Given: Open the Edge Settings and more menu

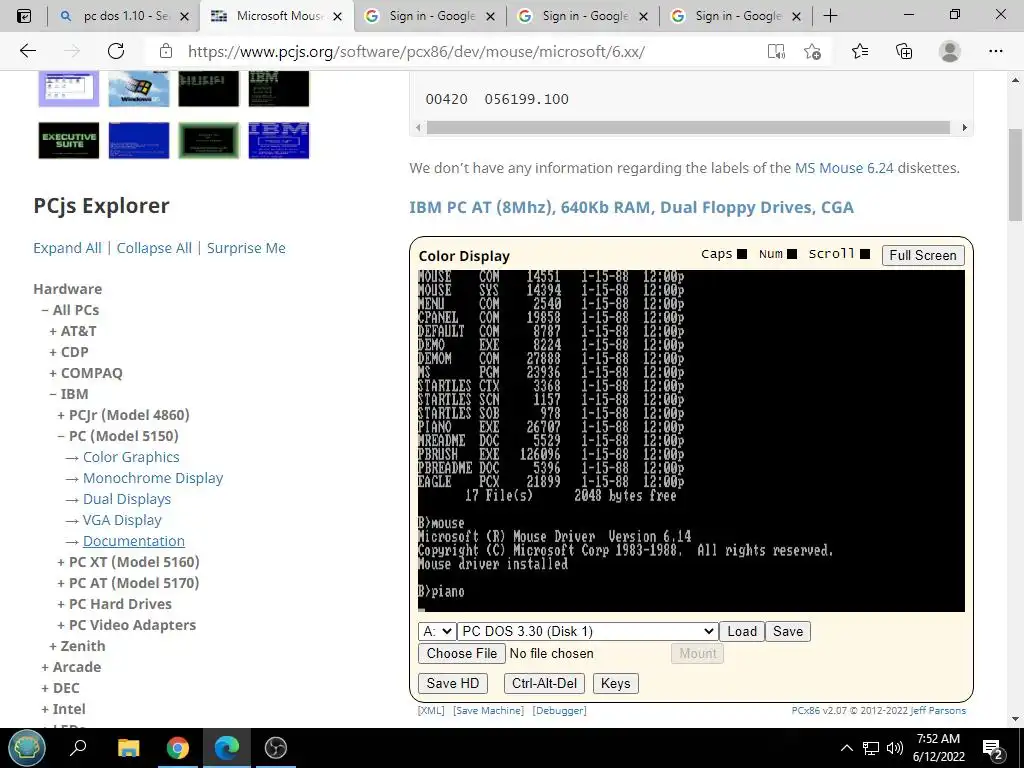Looking at the screenshot, I should coord(995,51).
